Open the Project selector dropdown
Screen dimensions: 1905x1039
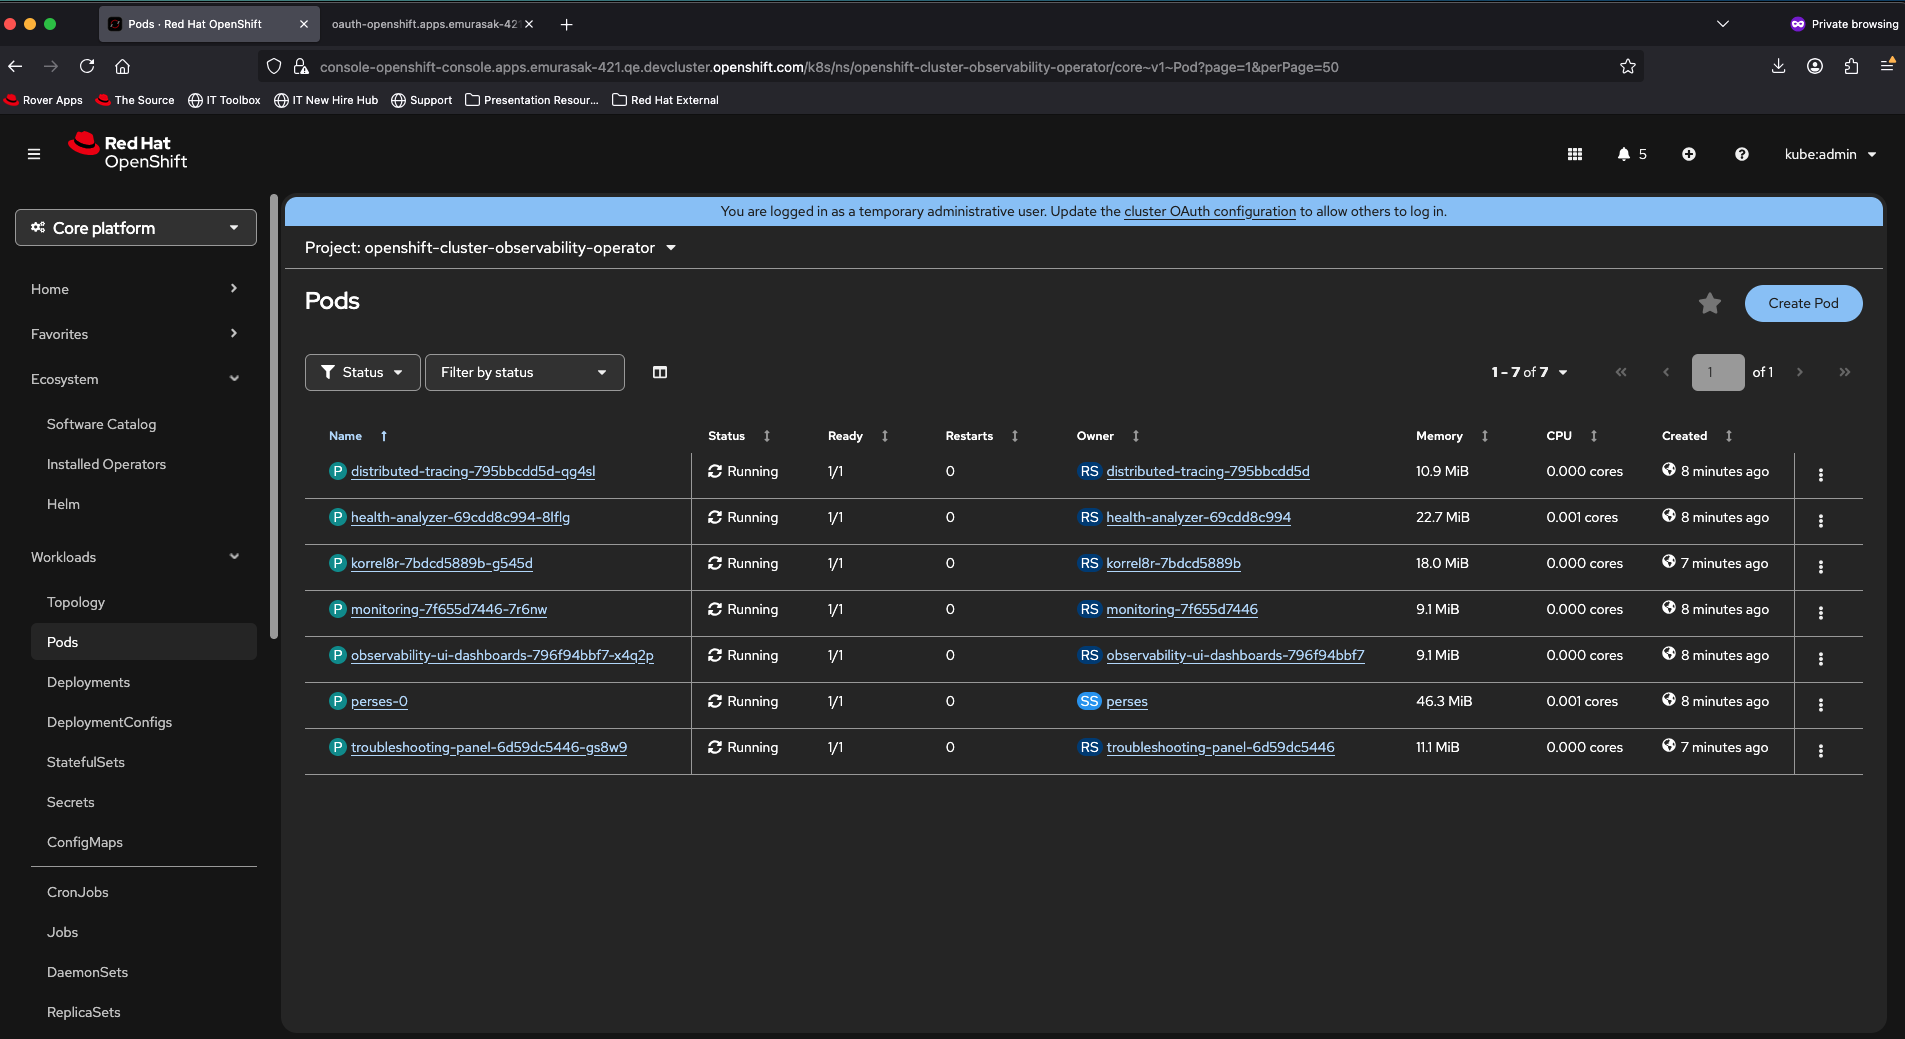[490, 248]
